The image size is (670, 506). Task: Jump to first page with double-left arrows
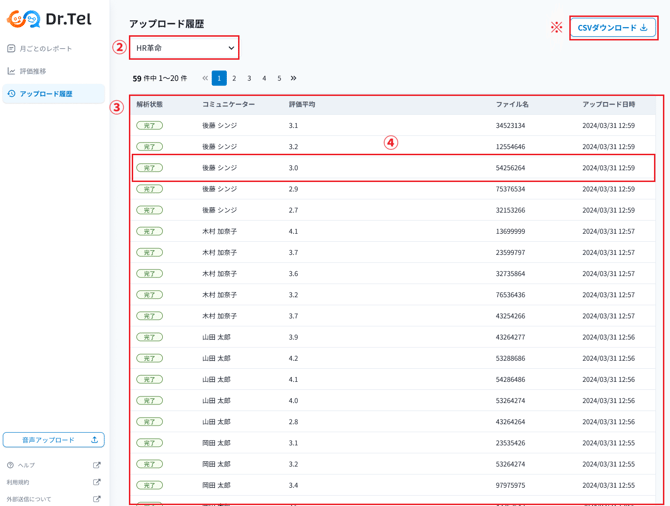pyautogui.click(x=205, y=78)
